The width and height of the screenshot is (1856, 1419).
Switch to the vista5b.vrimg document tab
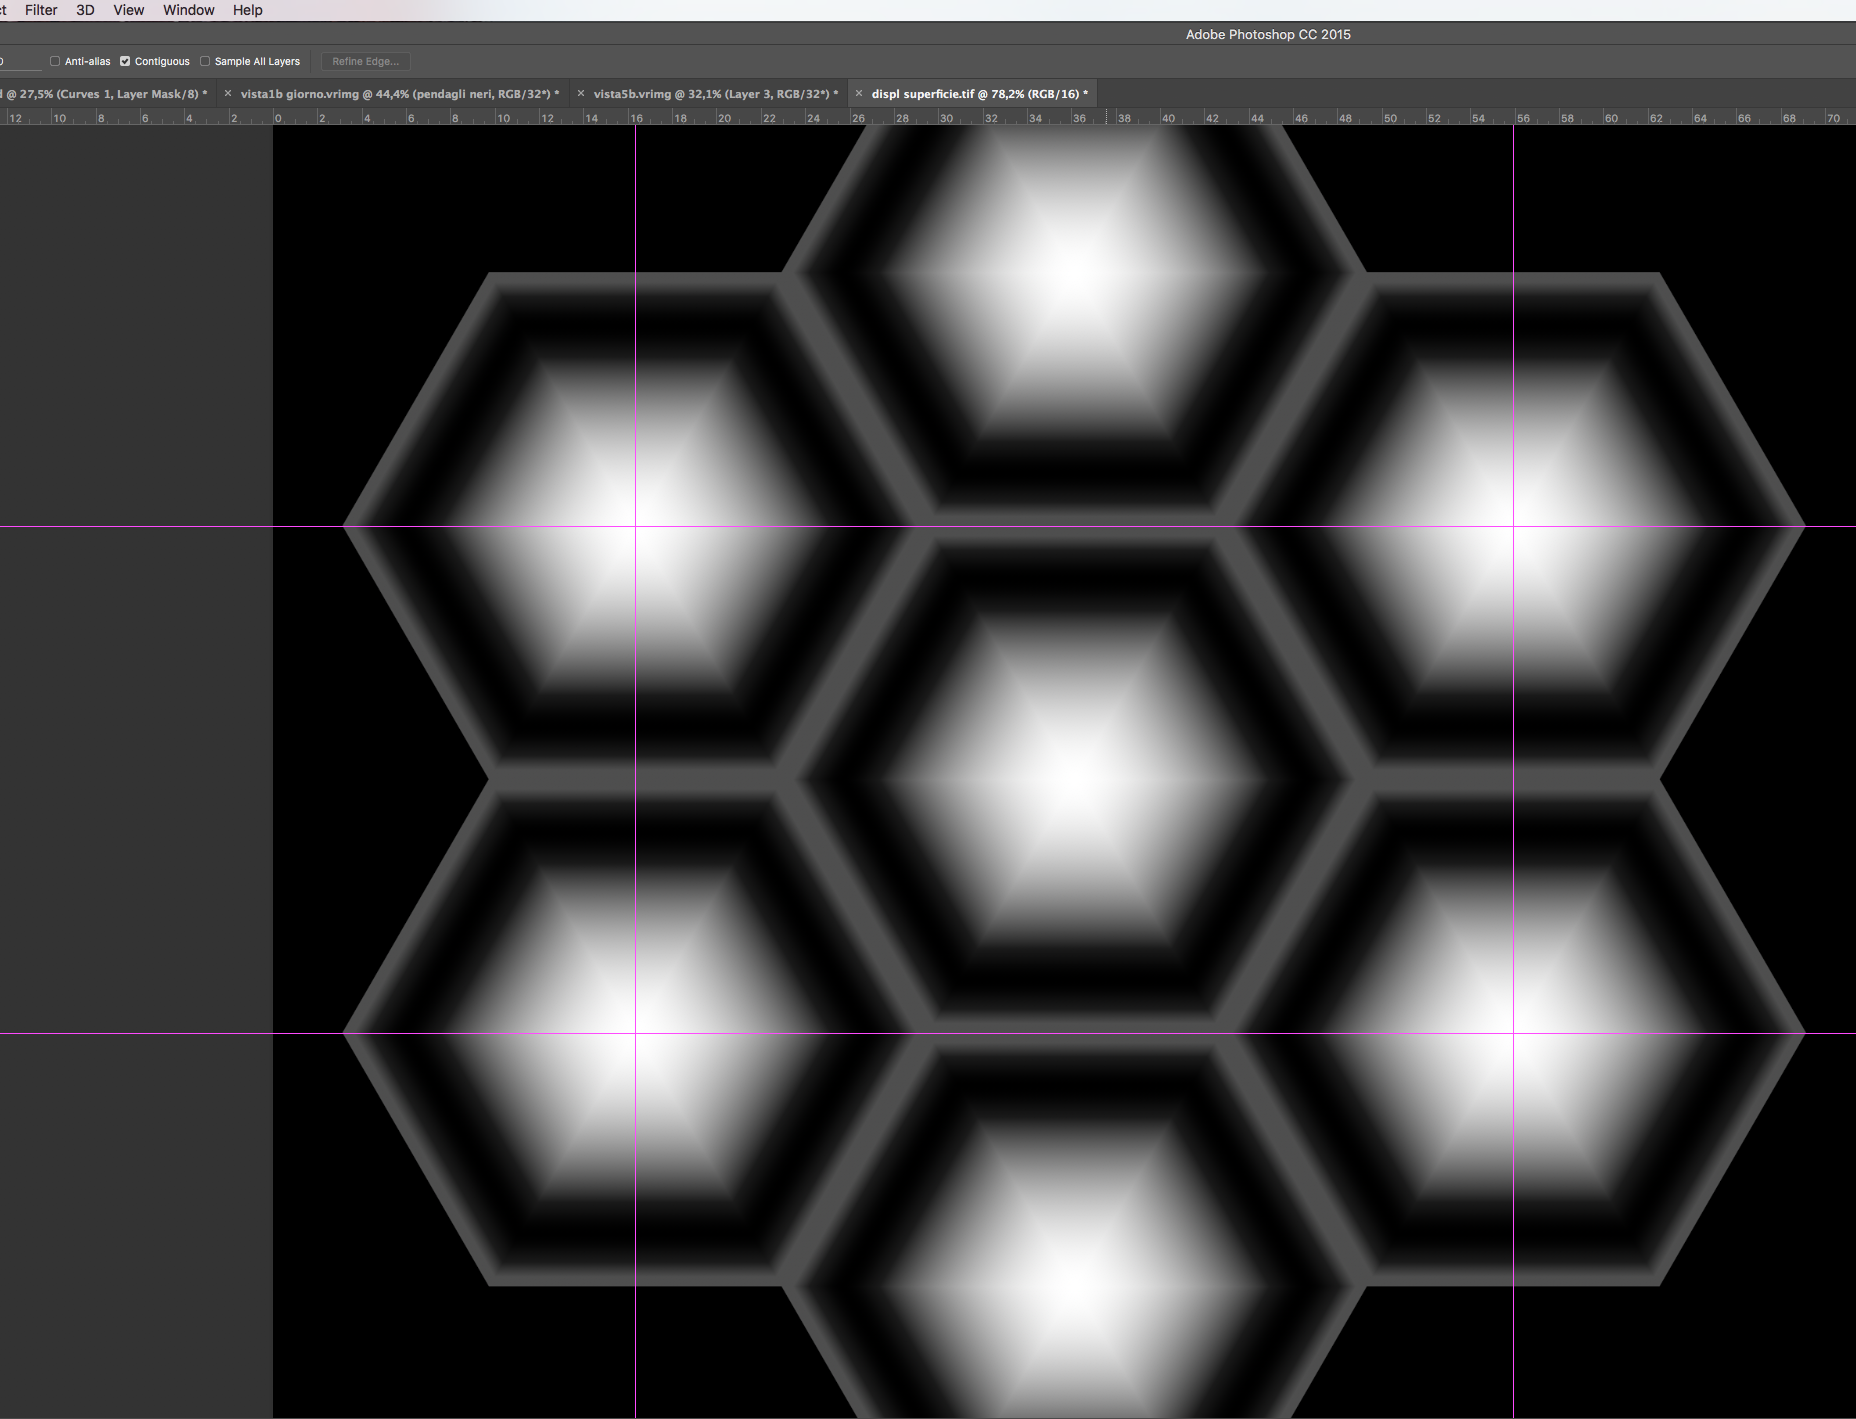[x=716, y=94]
